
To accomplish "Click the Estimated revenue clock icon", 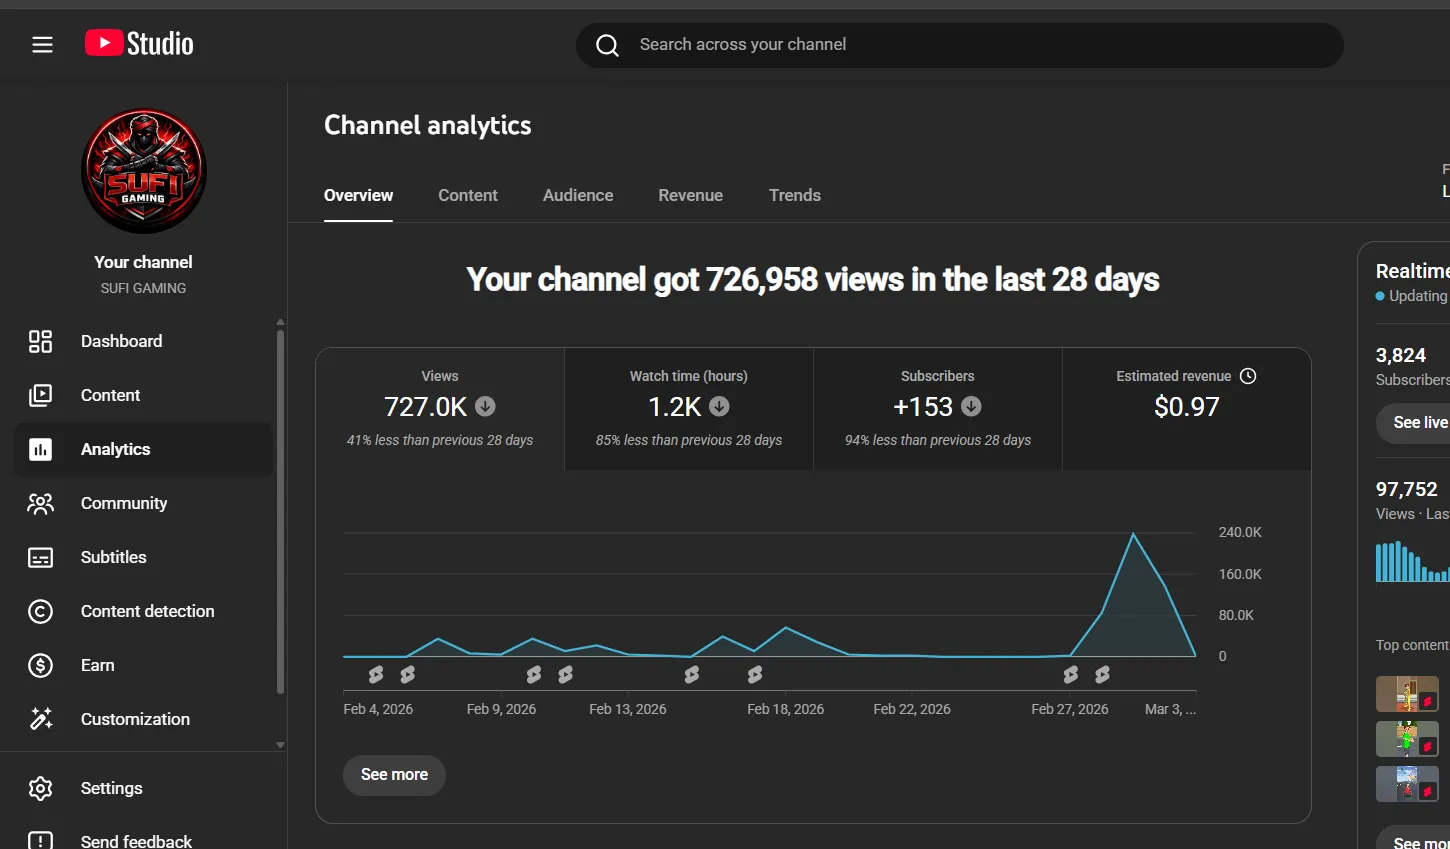I will (1248, 376).
